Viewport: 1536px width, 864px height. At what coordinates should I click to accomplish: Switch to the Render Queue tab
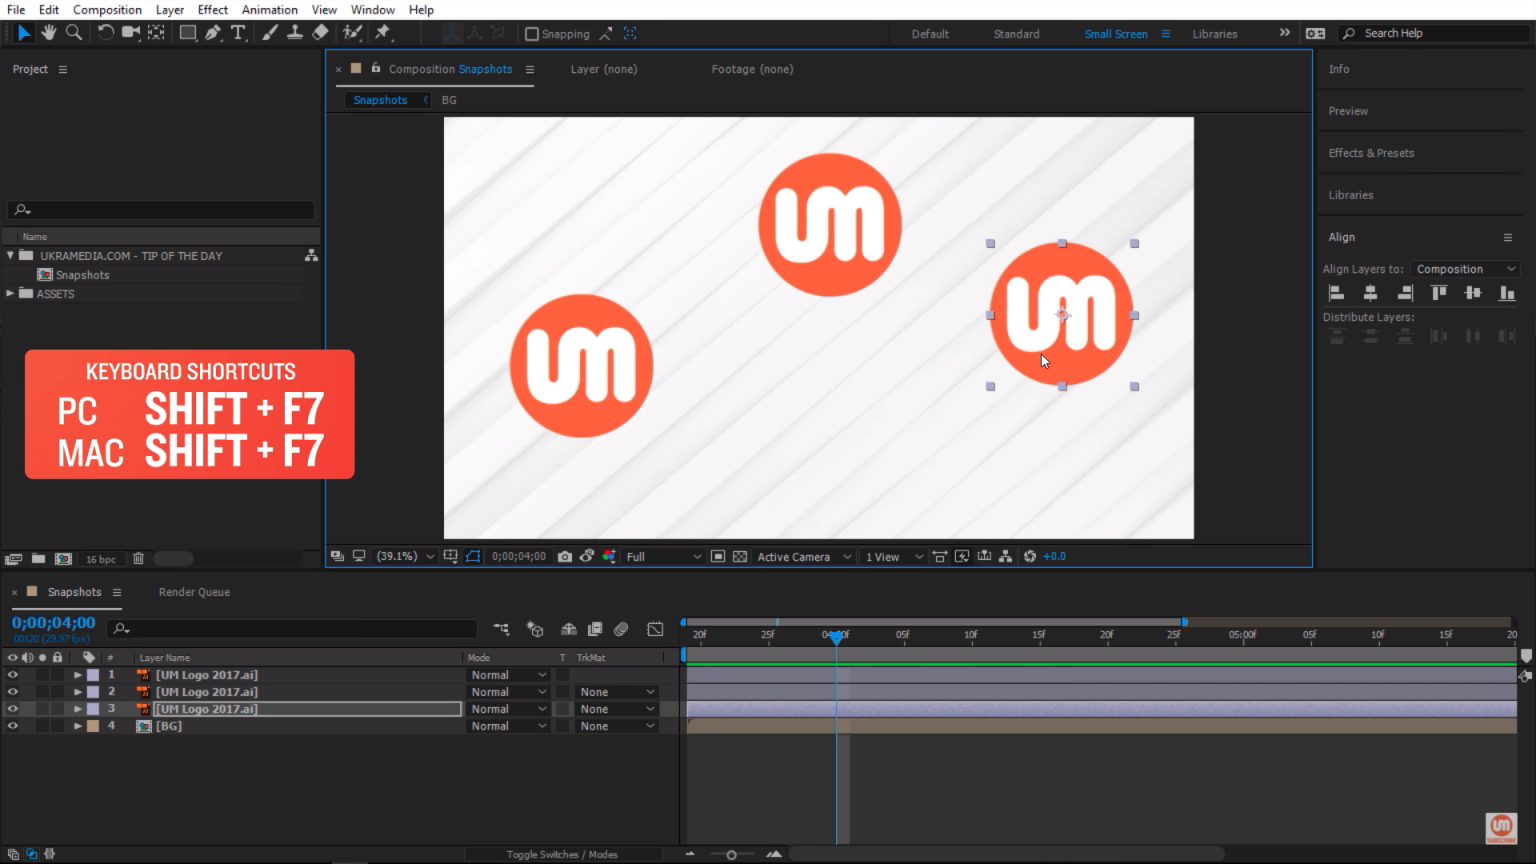click(194, 592)
